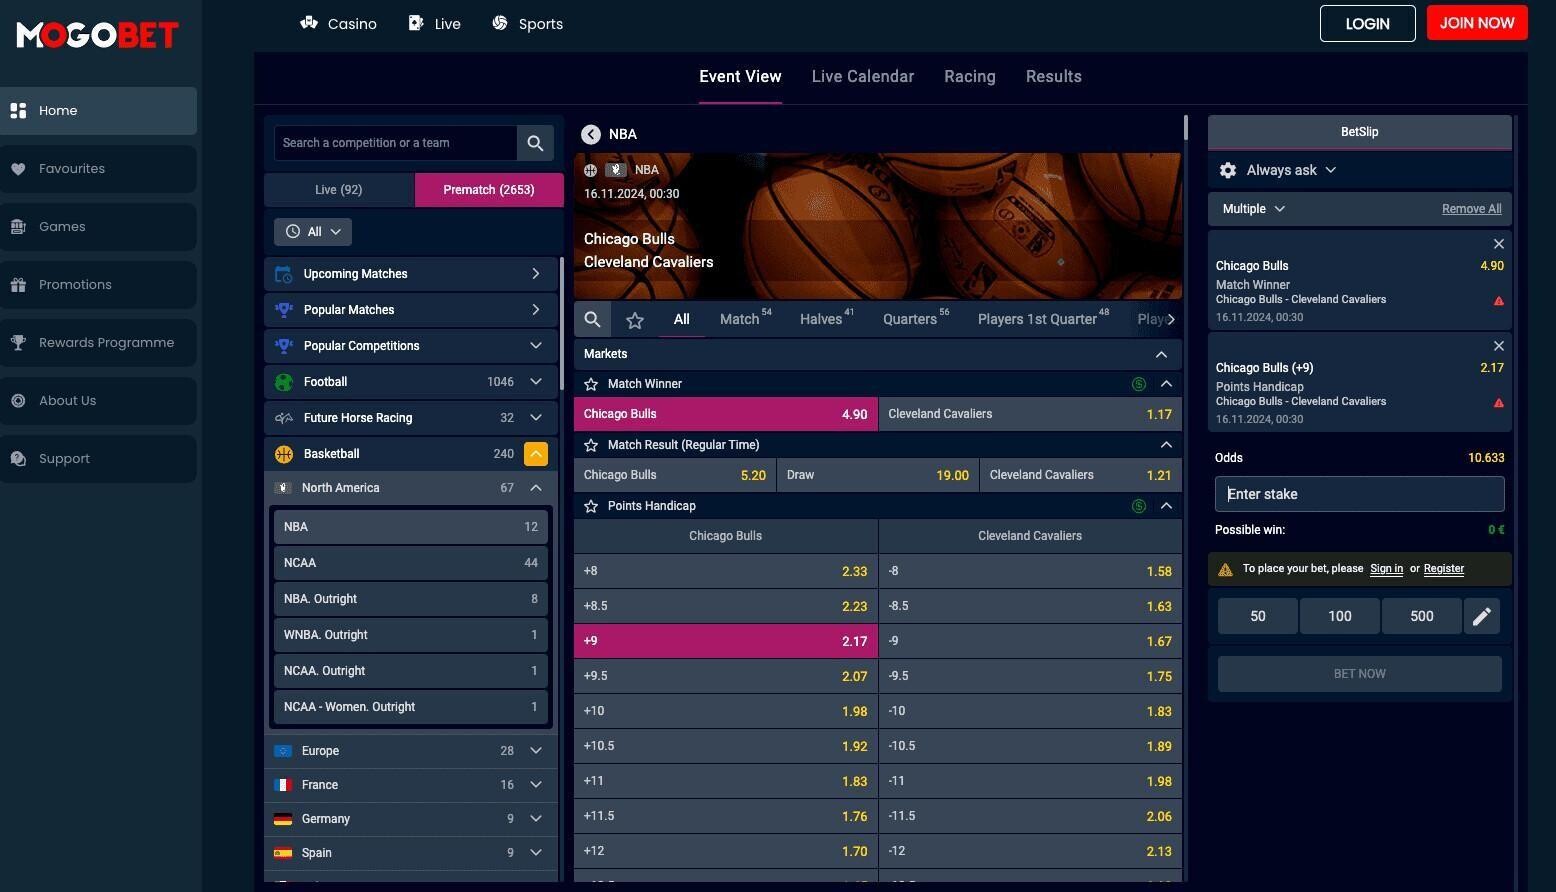Toggle Chicago Bulls +9 handicap at 2.17
Screen dimensions: 1556x892
tap(725, 641)
